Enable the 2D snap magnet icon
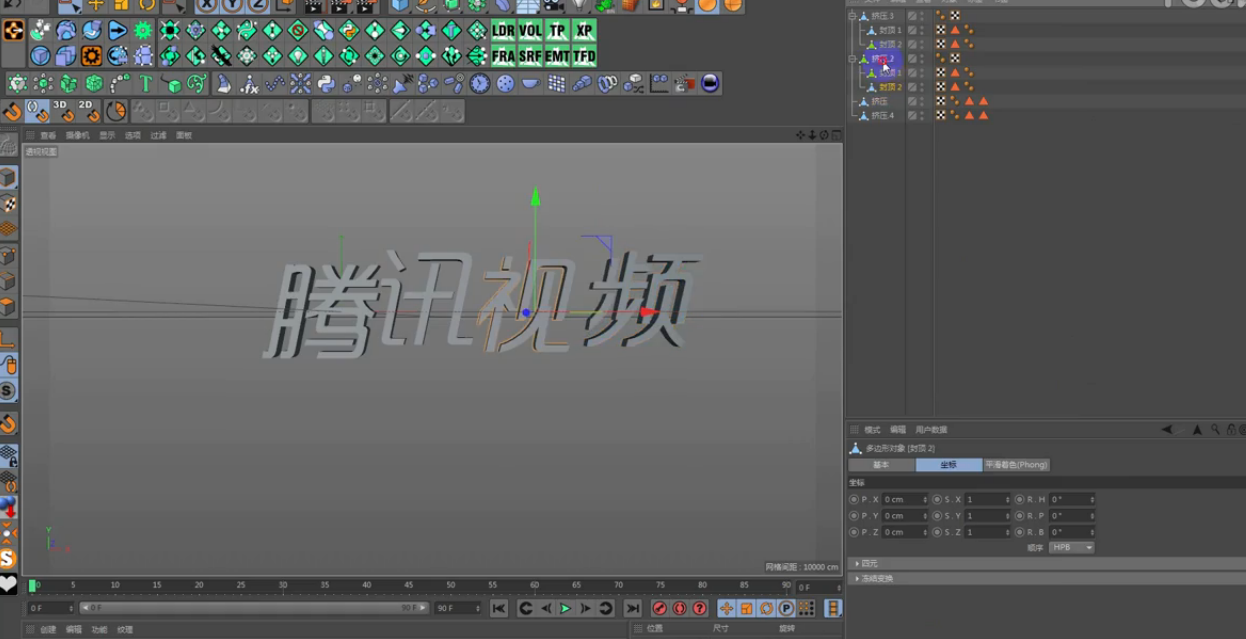1246x639 pixels. point(89,110)
